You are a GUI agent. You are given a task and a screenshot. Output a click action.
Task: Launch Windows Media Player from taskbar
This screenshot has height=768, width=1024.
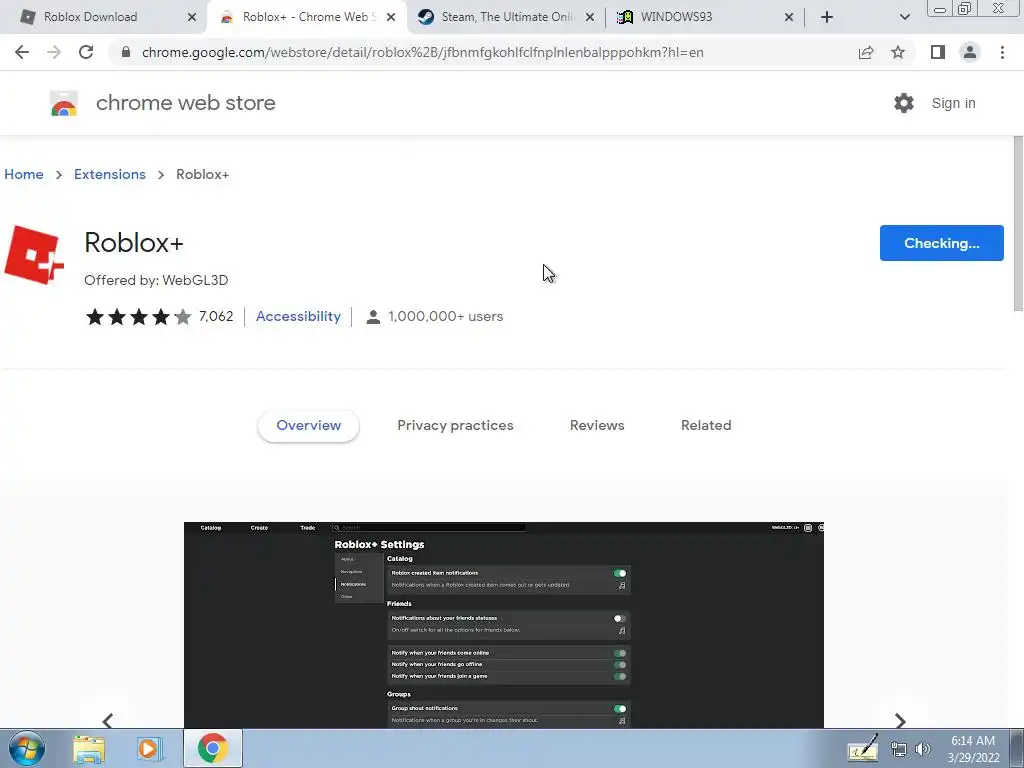[x=150, y=749]
